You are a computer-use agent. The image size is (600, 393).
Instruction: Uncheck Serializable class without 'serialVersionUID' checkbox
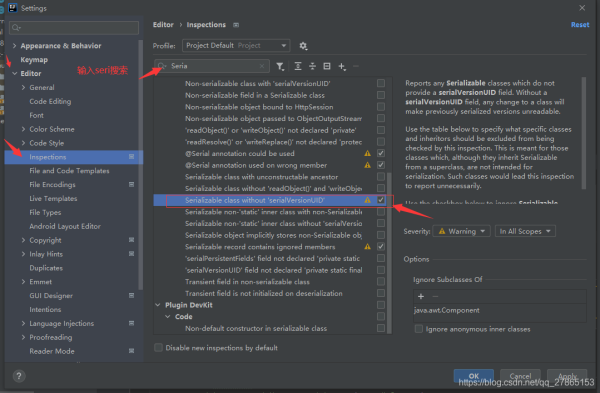click(381, 200)
